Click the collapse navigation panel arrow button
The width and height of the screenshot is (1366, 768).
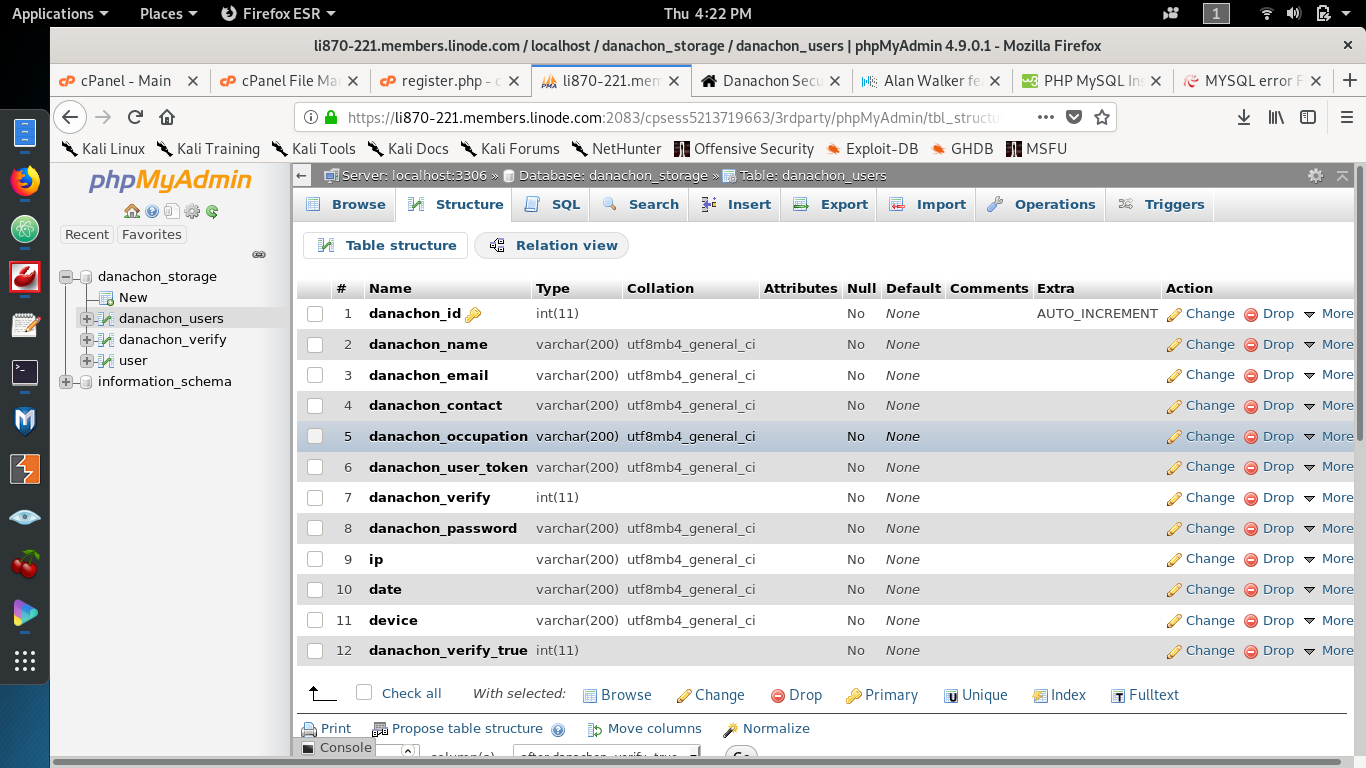point(302,175)
